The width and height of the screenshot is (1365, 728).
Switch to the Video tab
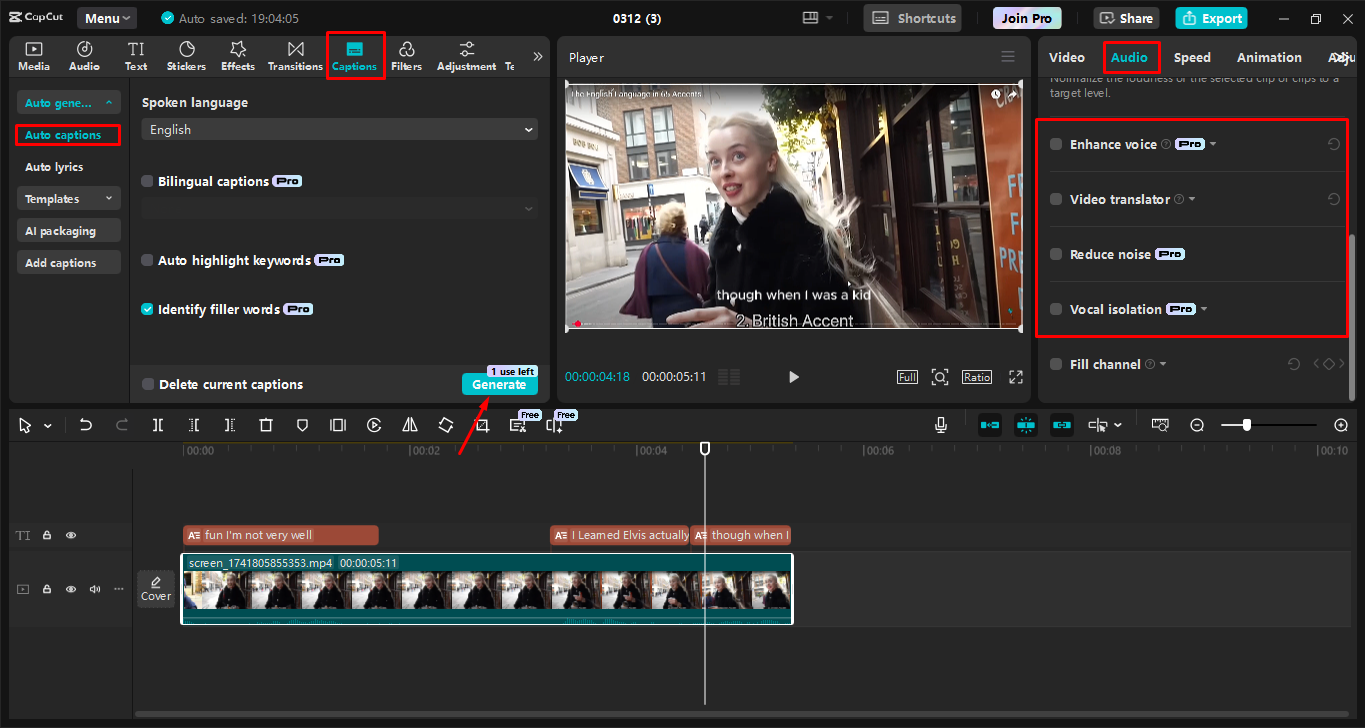coord(1067,57)
